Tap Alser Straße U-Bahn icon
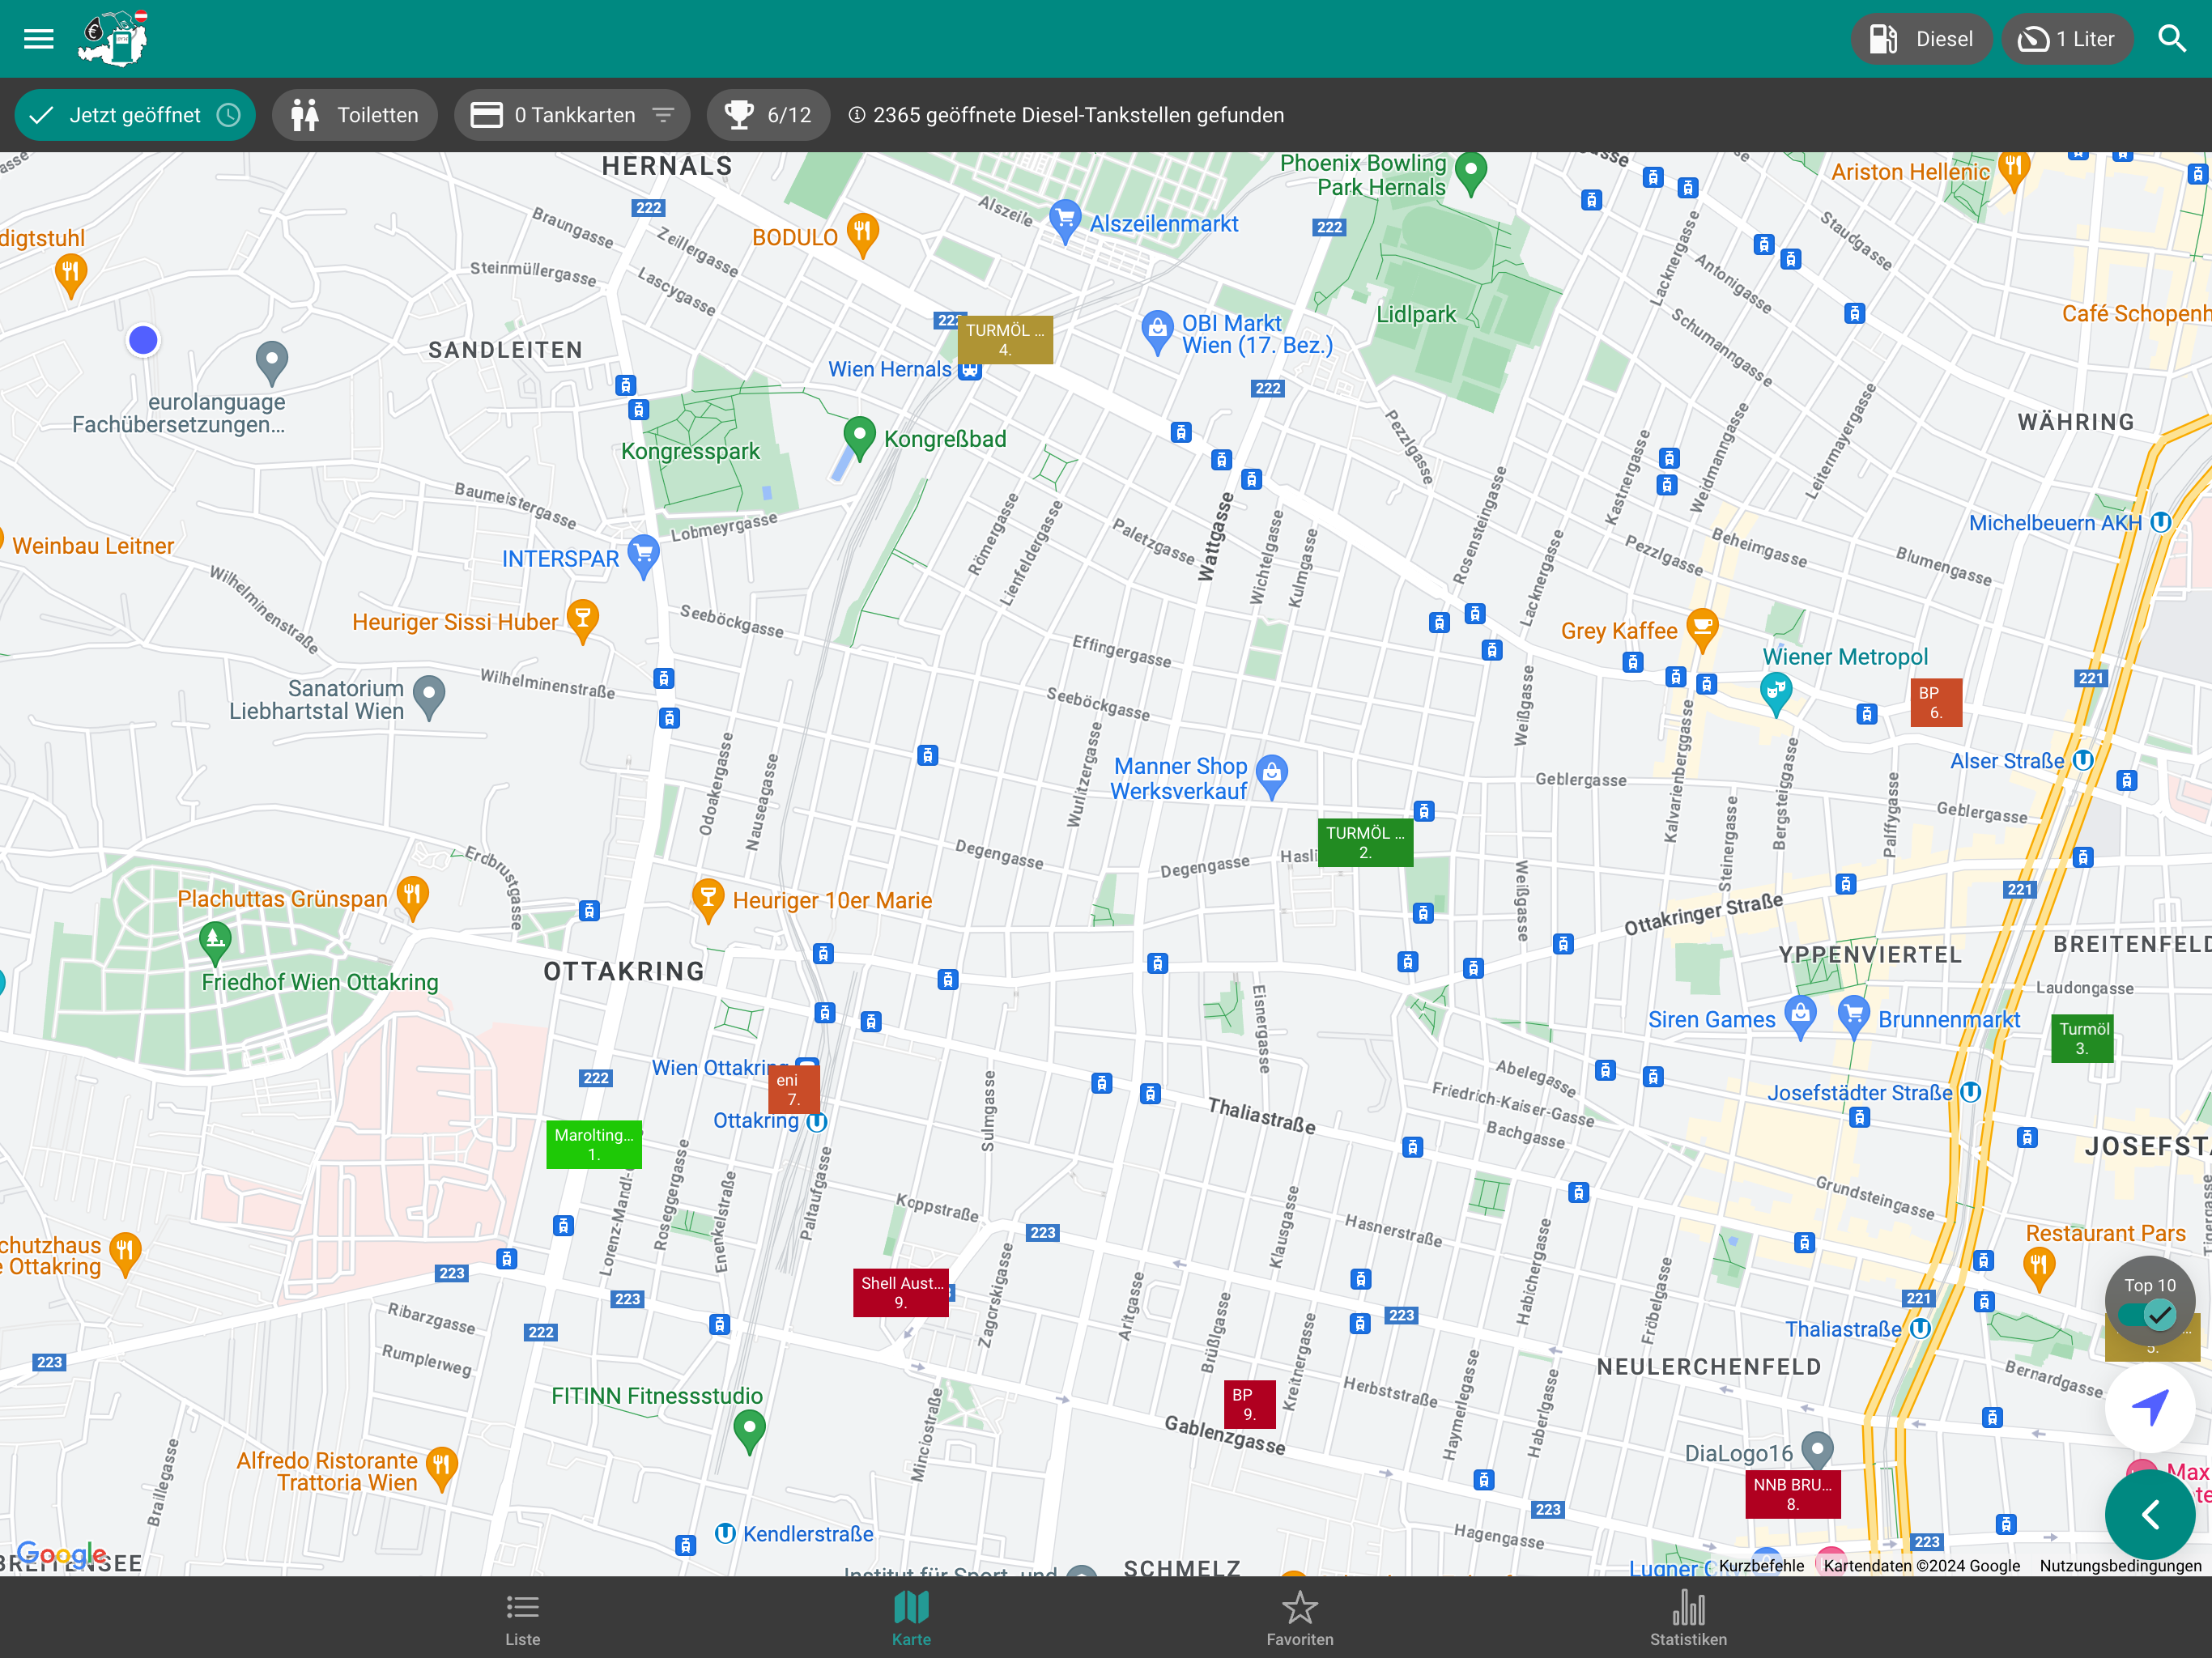Image resolution: width=2212 pixels, height=1658 pixels. point(2083,760)
